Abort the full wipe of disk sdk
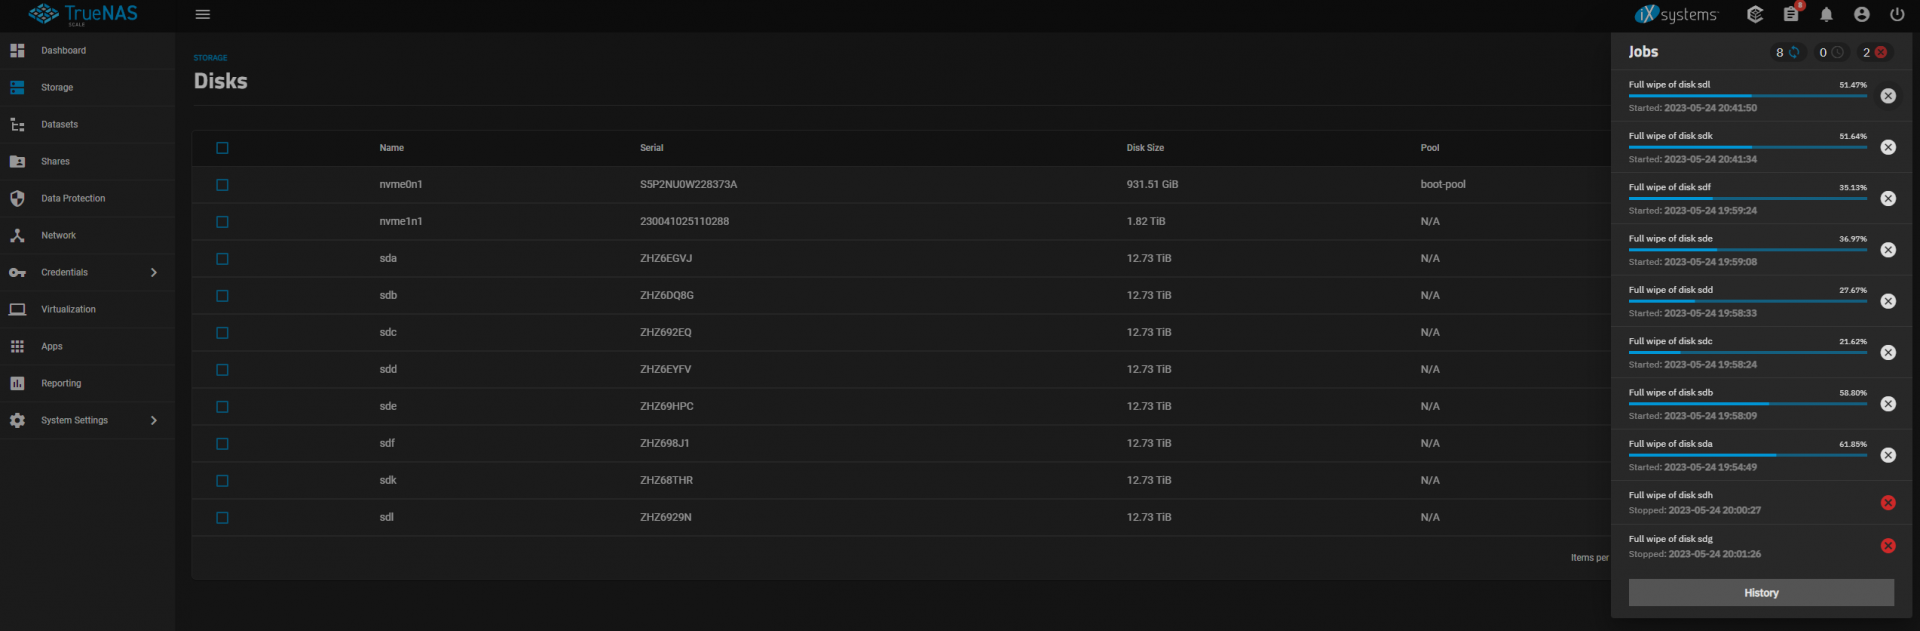This screenshot has width=1920, height=631. [1888, 147]
